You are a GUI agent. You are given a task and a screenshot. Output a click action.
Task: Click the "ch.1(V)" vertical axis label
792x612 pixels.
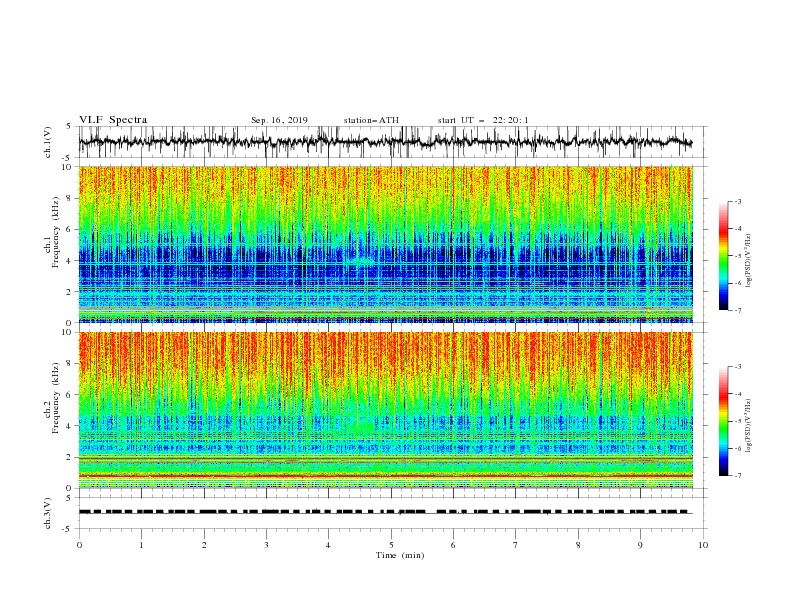(48, 142)
